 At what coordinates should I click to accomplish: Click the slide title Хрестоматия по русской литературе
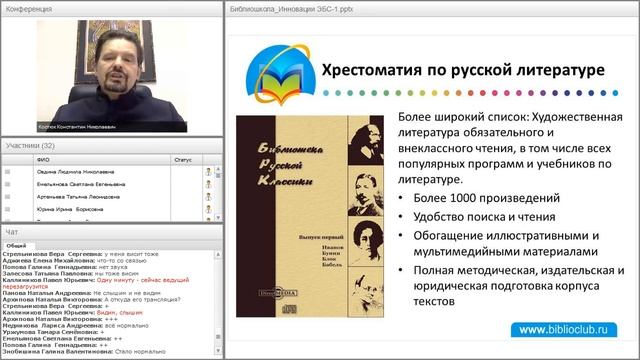tap(463, 70)
